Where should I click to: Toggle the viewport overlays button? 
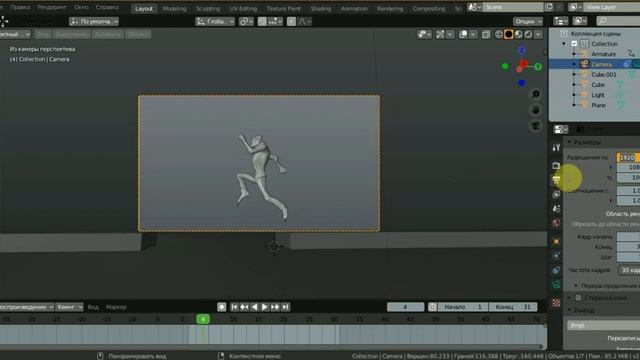(463, 34)
